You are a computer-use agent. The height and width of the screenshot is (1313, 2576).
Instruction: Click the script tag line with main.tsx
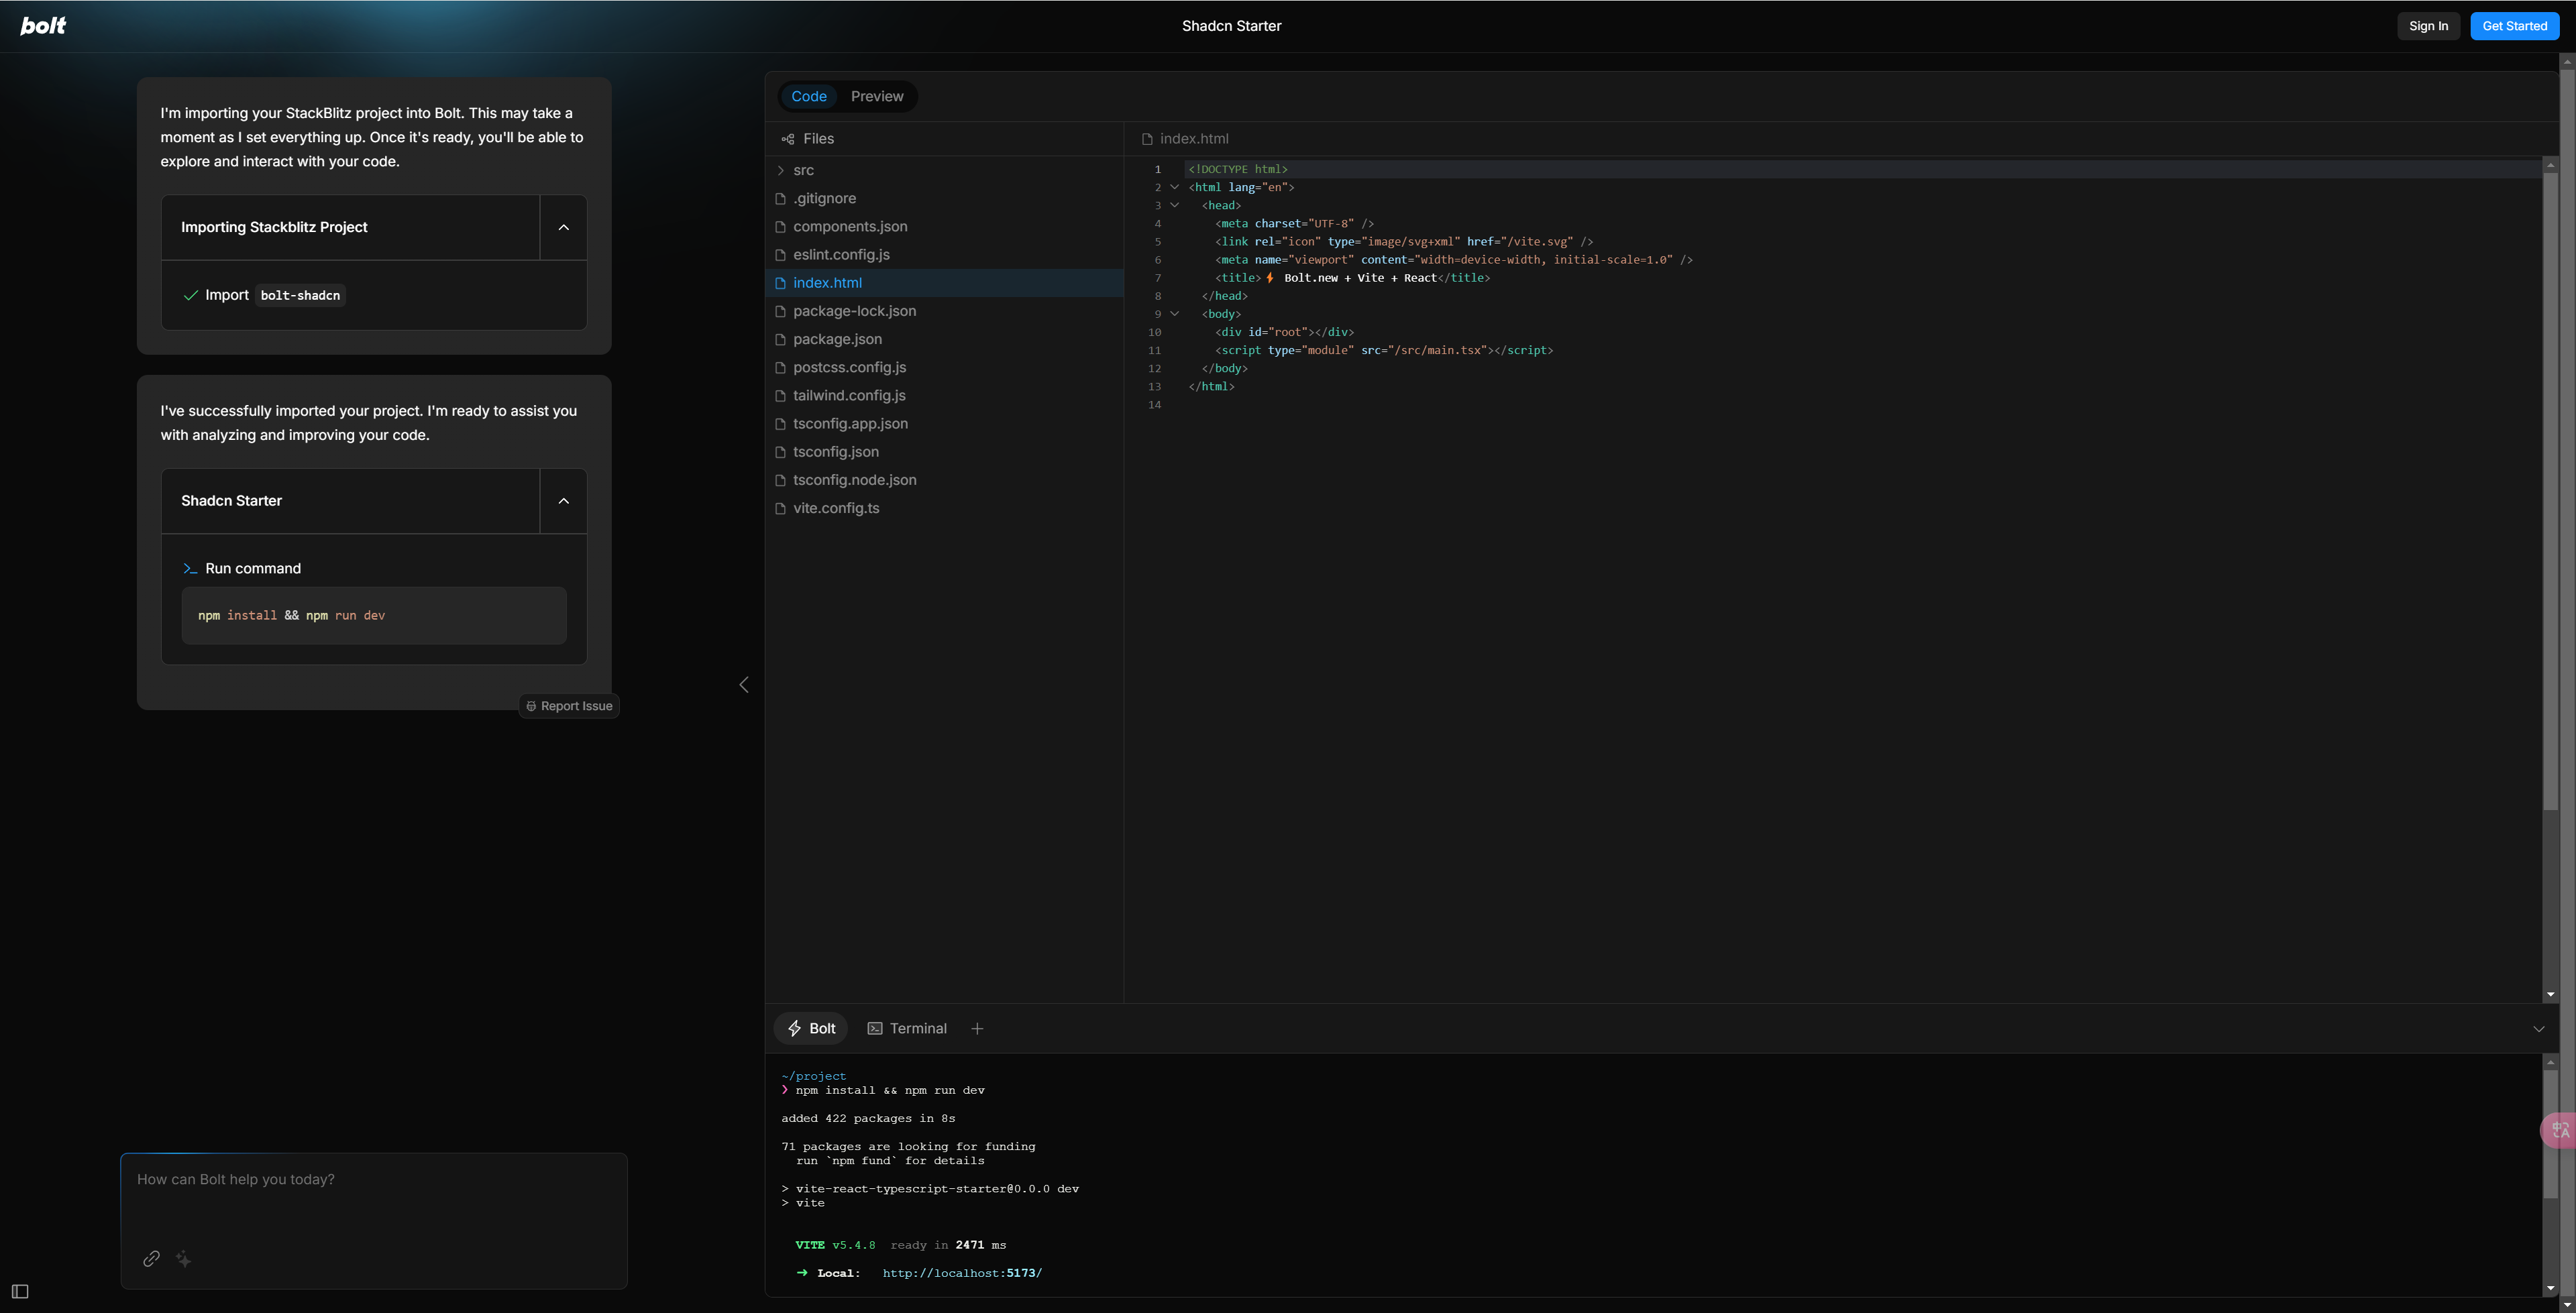click(1384, 350)
